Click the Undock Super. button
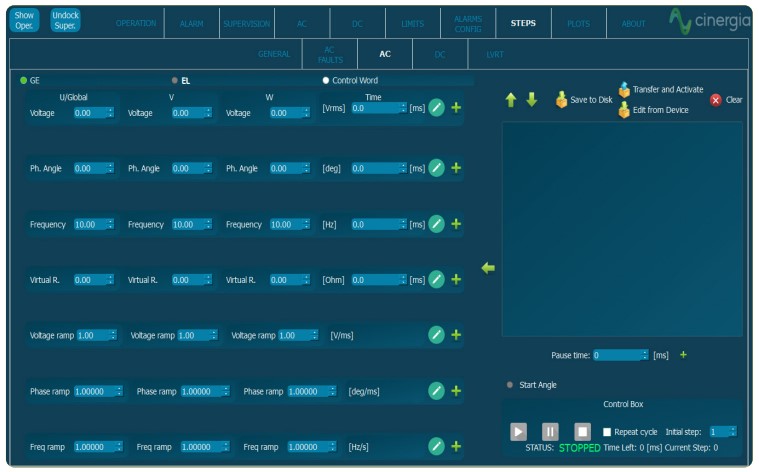Viewport: 759px width, 472px height. click(65, 20)
